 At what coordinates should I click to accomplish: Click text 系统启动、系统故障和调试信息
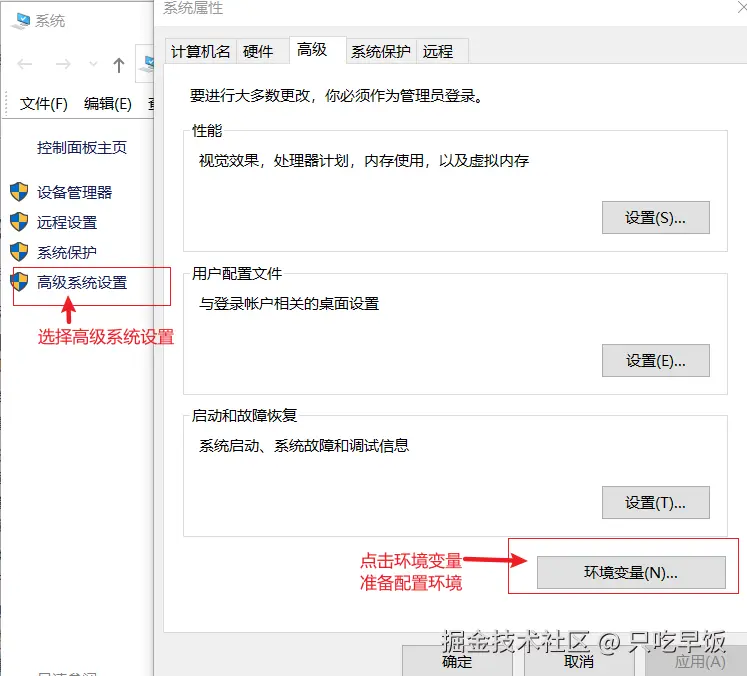coord(304,445)
